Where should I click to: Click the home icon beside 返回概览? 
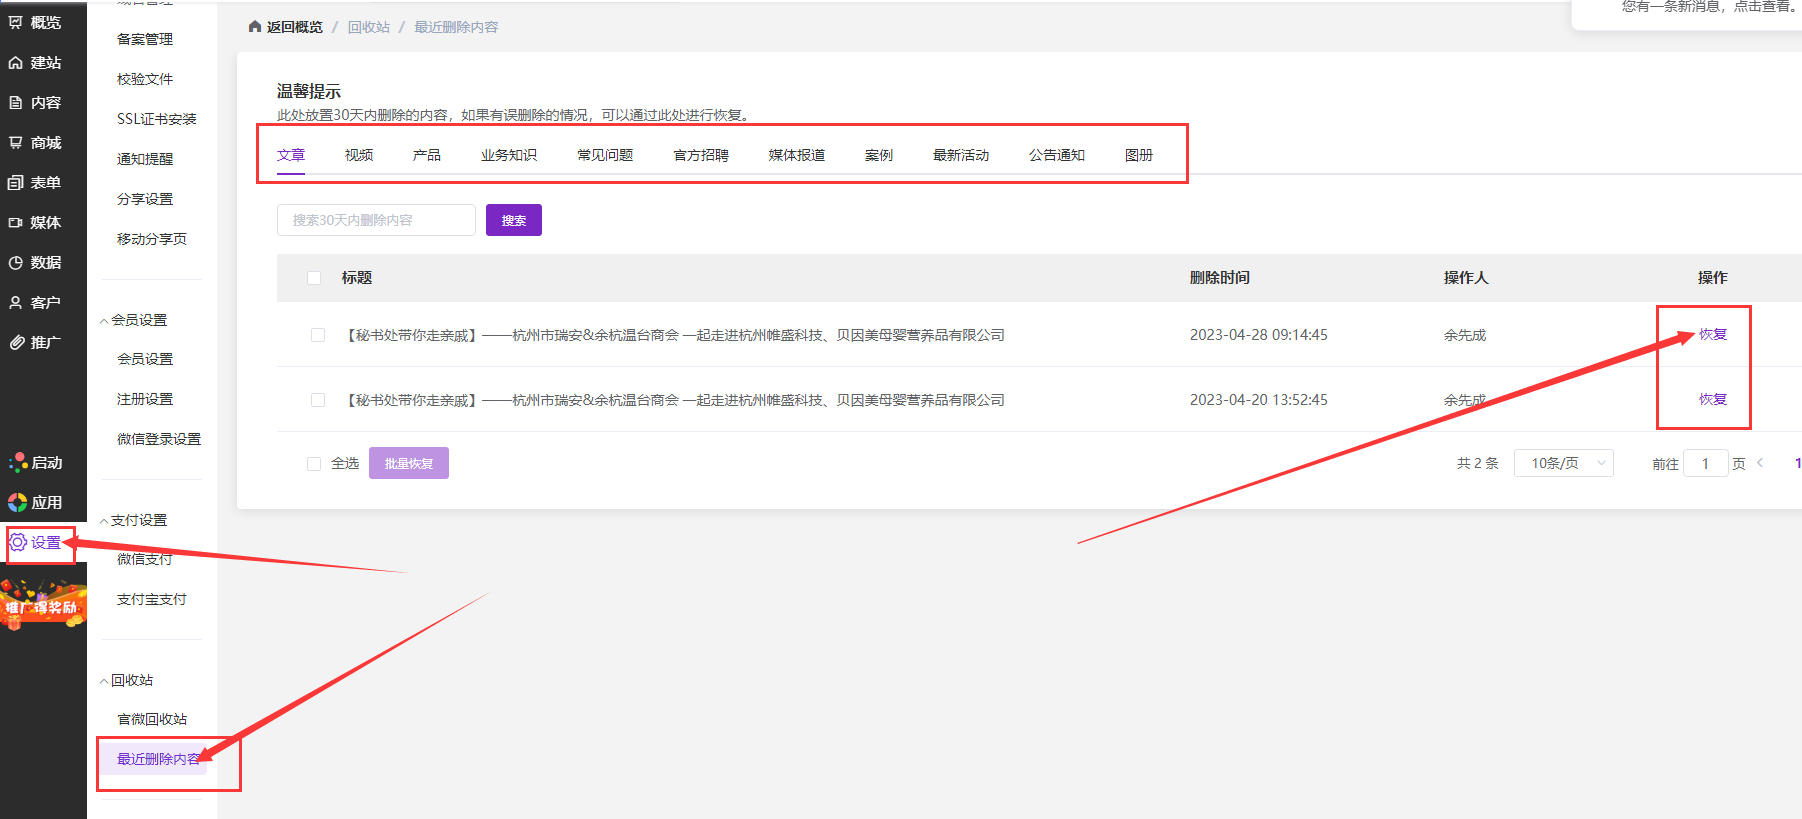click(x=255, y=27)
